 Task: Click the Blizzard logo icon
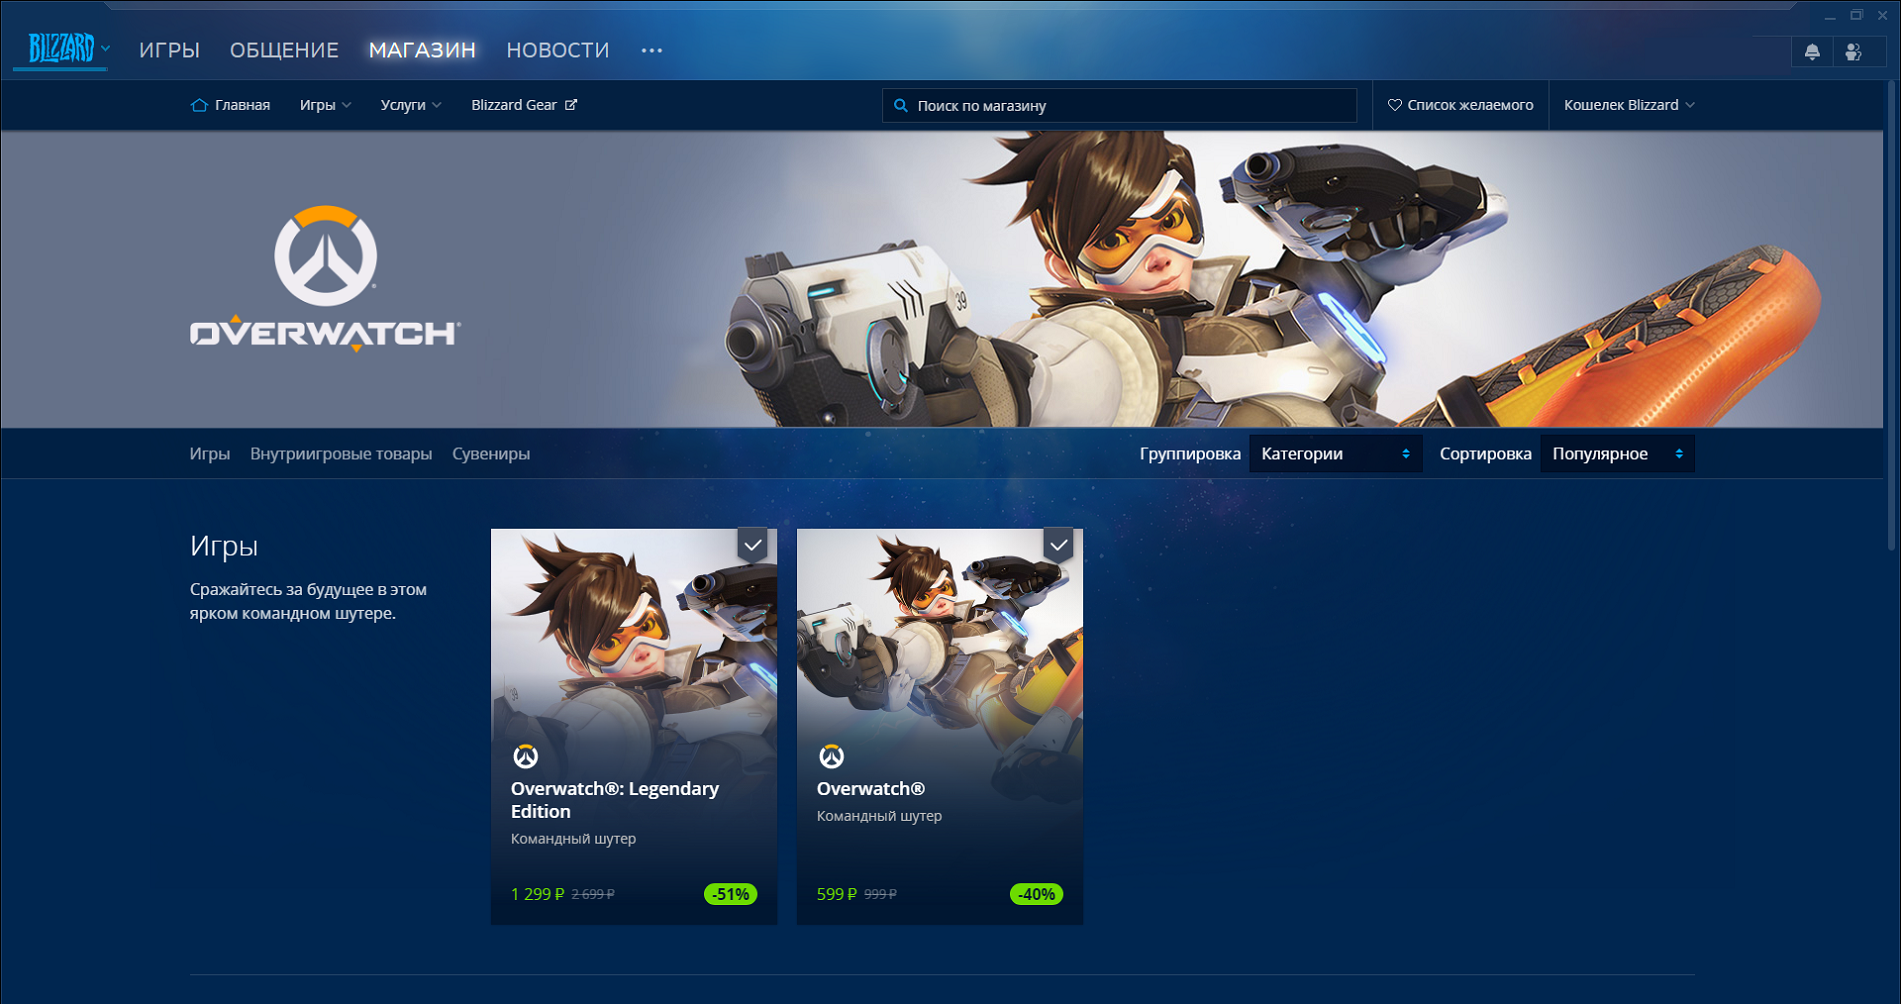(61, 48)
